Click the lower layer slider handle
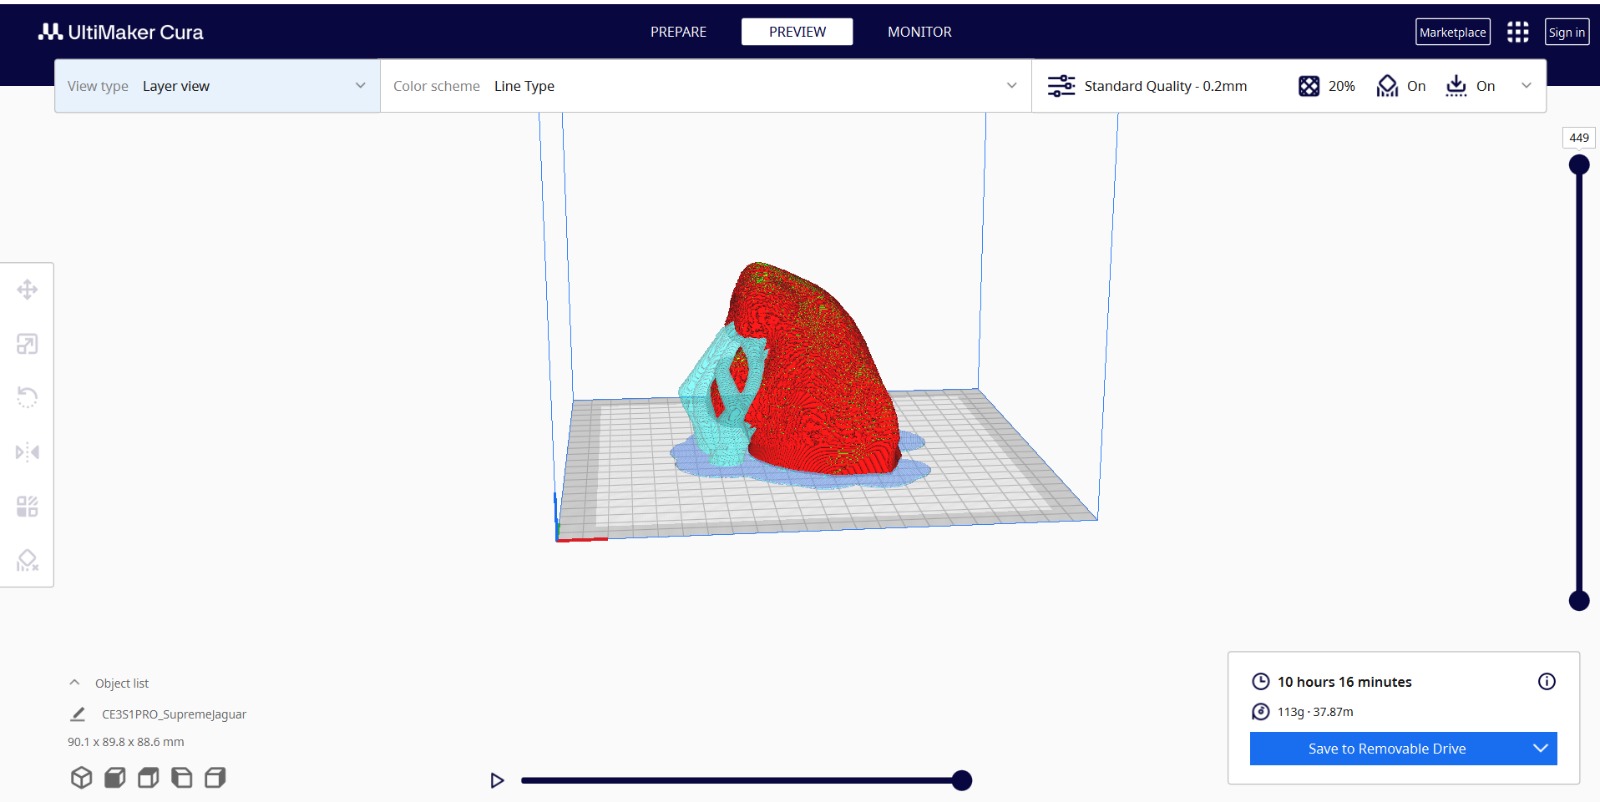Screen dimensions: 1600x802 (1579, 601)
